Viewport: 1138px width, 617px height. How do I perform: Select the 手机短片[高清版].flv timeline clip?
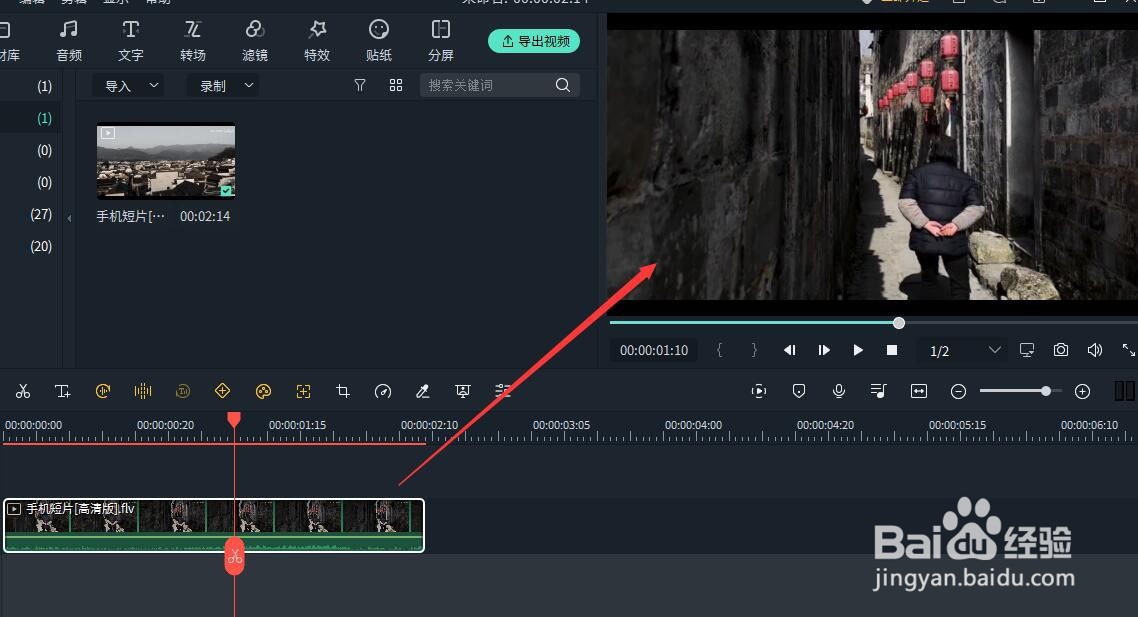214,526
